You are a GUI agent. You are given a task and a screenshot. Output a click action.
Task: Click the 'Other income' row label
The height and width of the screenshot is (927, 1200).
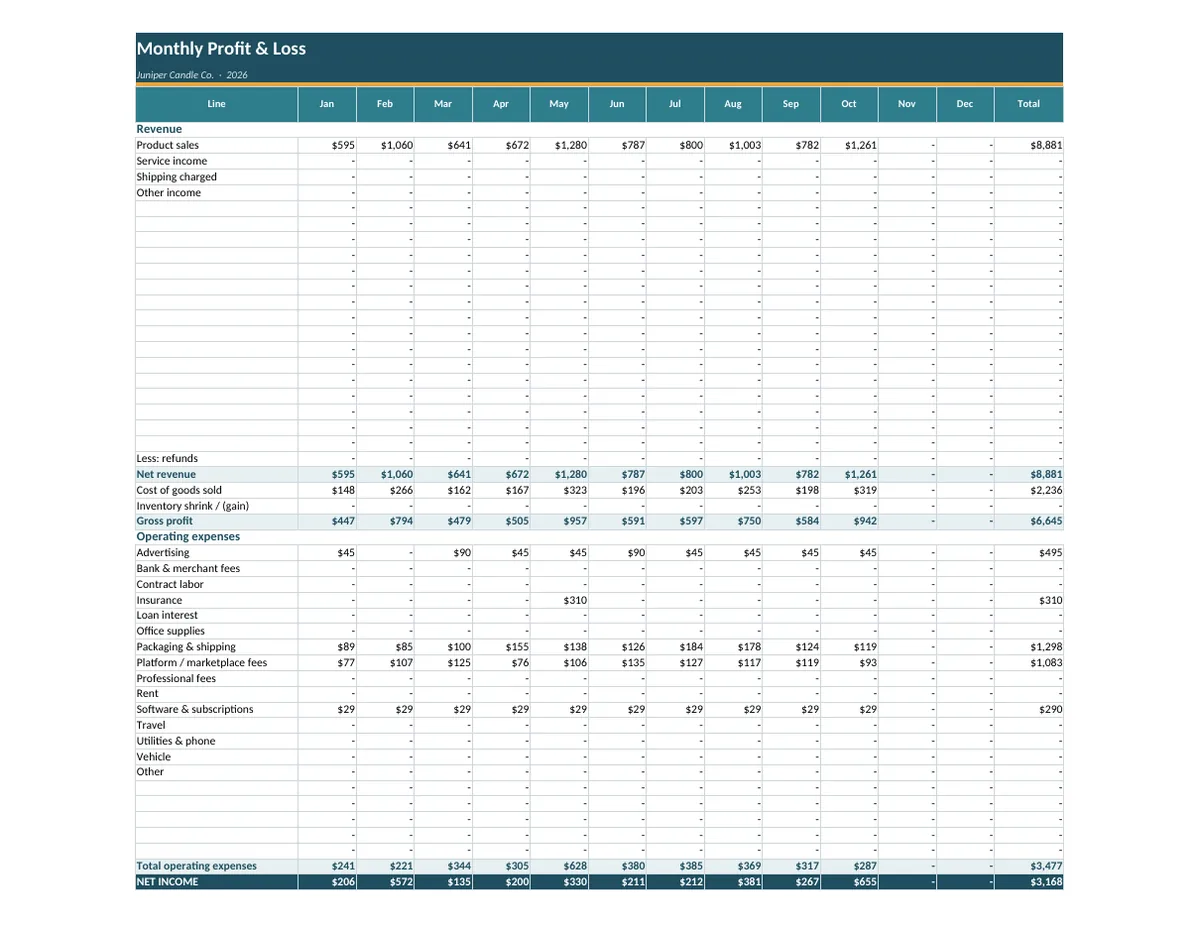[x=169, y=193]
